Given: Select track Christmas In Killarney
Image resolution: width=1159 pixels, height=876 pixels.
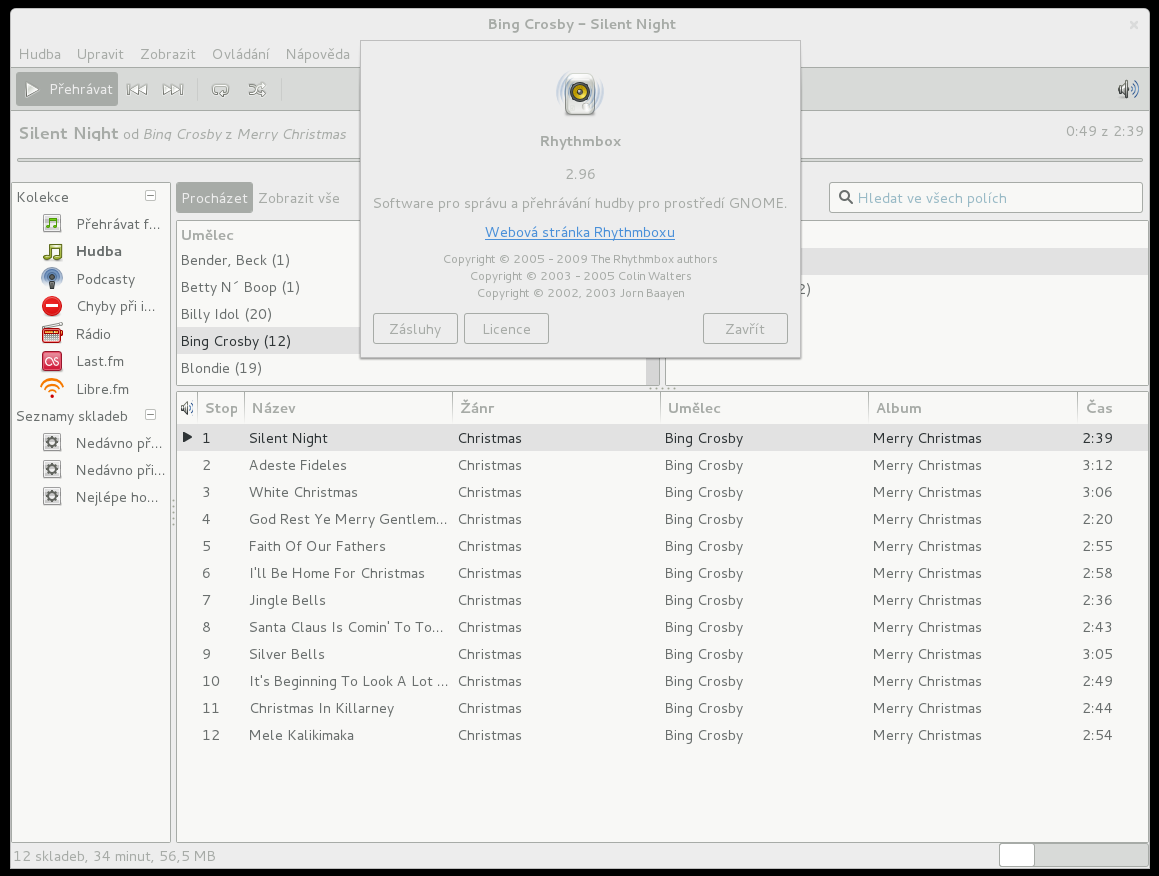Looking at the screenshot, I should pyautogui.click(x=662, y=708).
